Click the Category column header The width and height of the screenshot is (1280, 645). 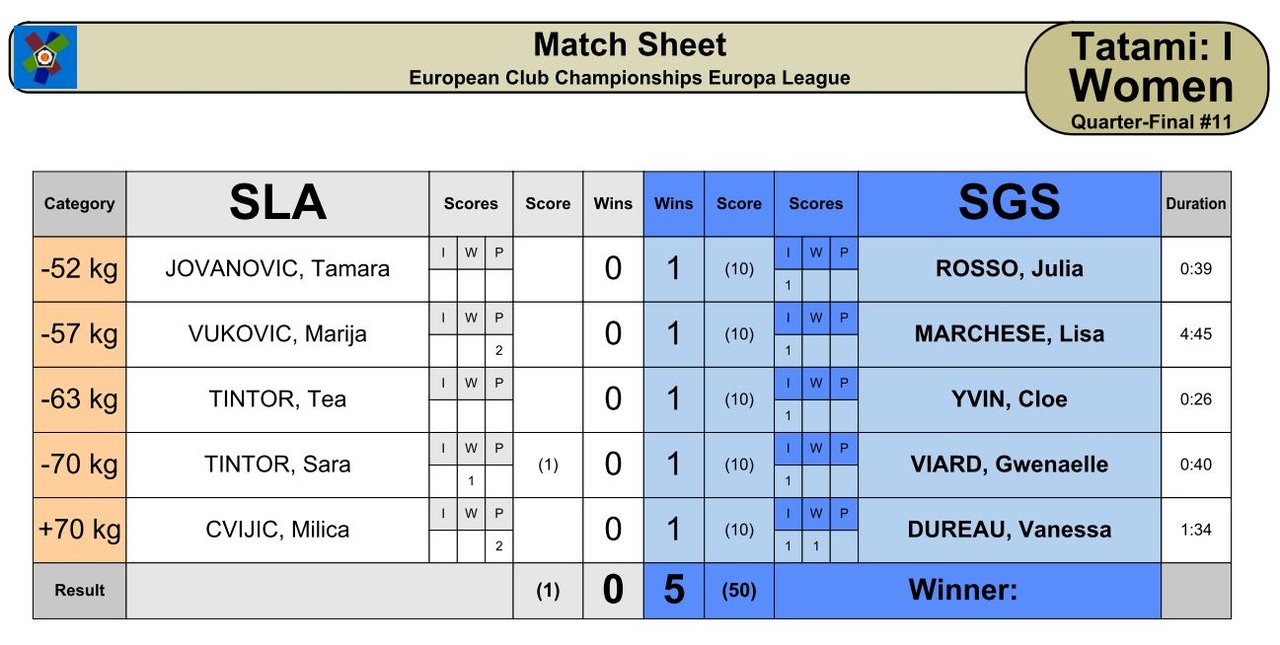(x=79, y=203)
